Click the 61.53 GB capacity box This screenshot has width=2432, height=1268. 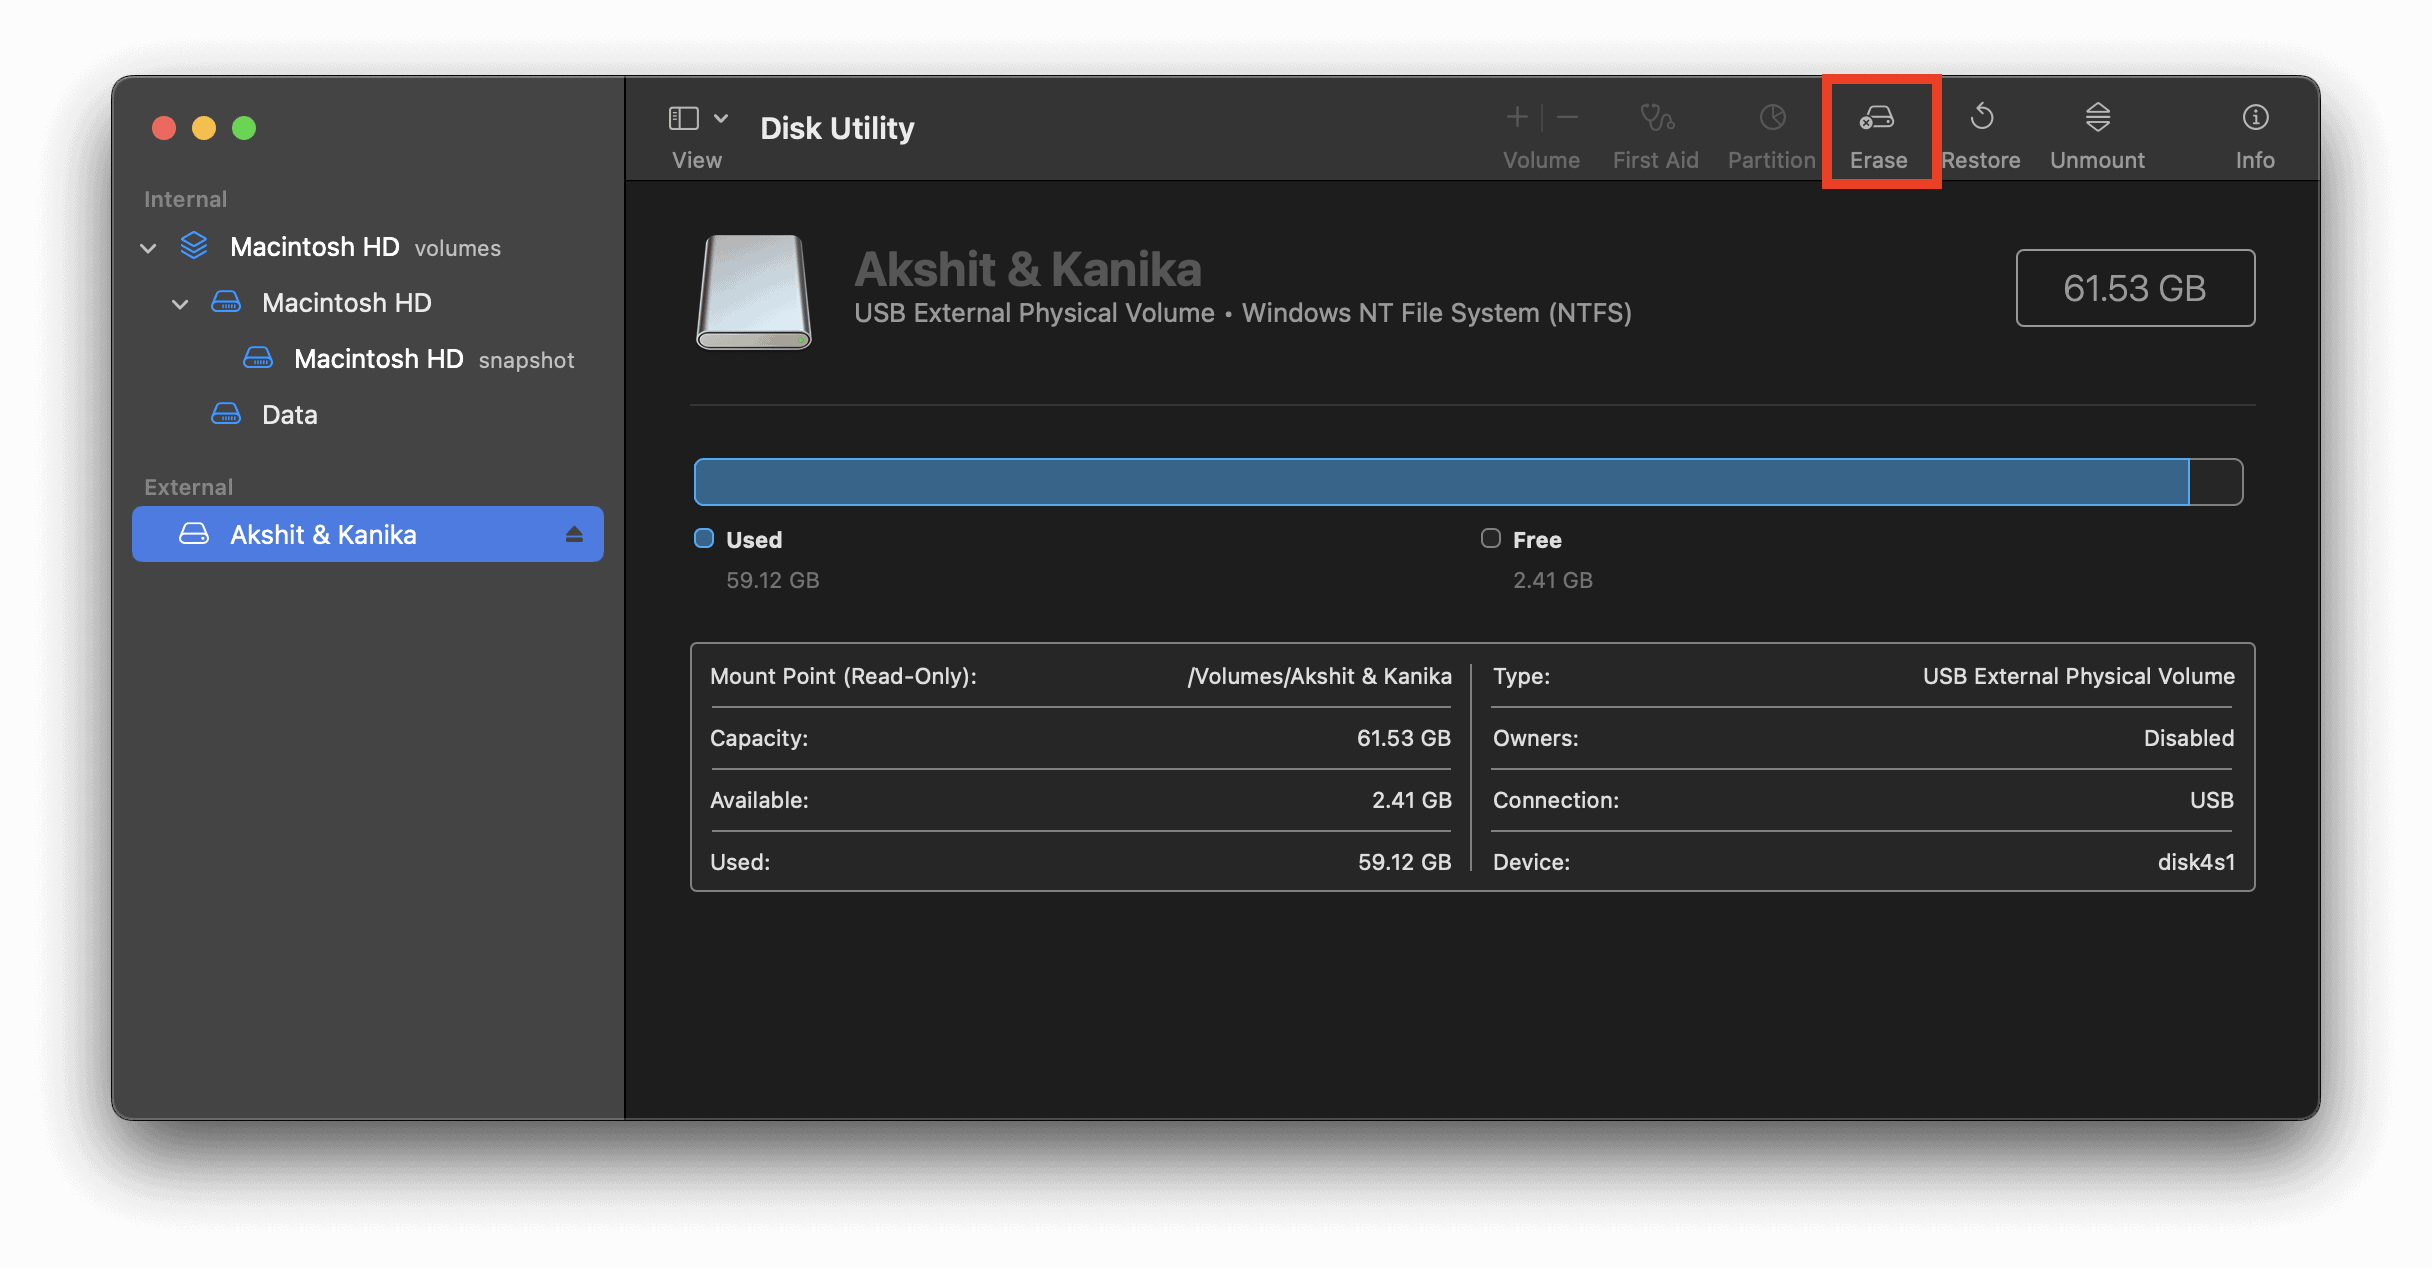2134,288
